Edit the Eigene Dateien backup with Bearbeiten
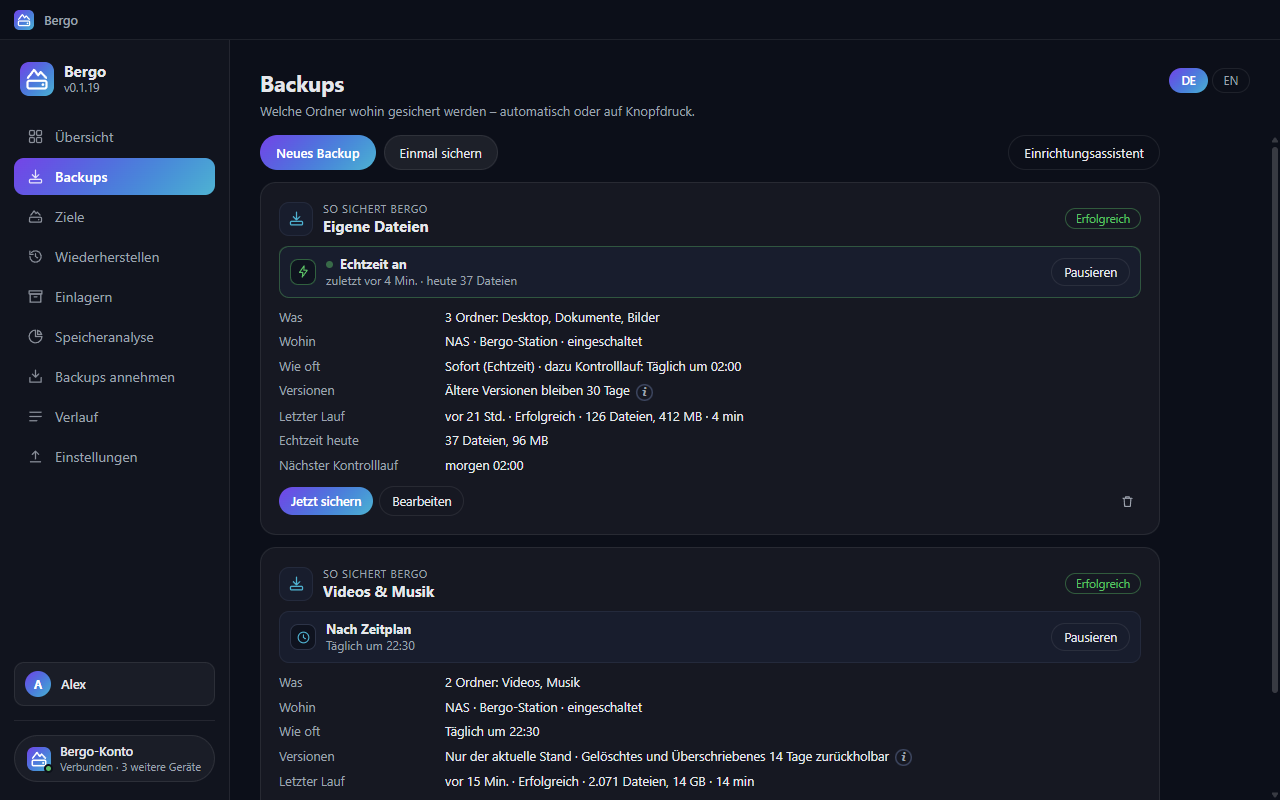1280x800 pixels. point(421,501)
